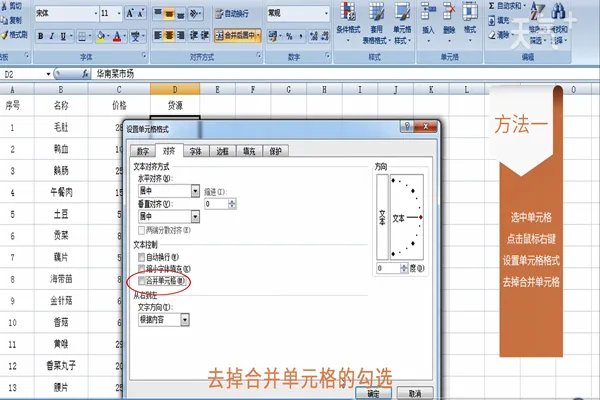Image resolution: width=600 pixels, height=400 pixels.
Task: Open Fill Color bucket in ribbon
Action: click(x=101, y=36)
